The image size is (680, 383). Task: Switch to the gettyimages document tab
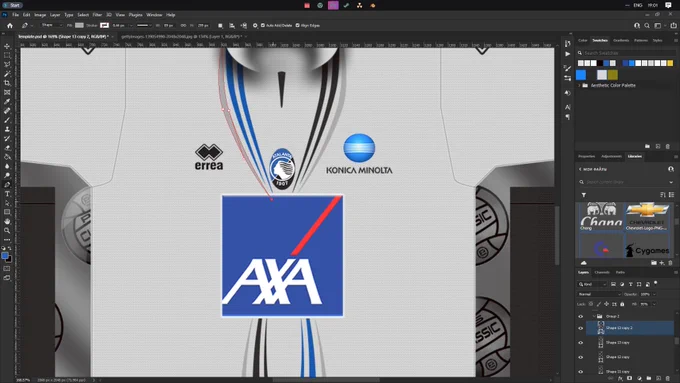(182, 37)
